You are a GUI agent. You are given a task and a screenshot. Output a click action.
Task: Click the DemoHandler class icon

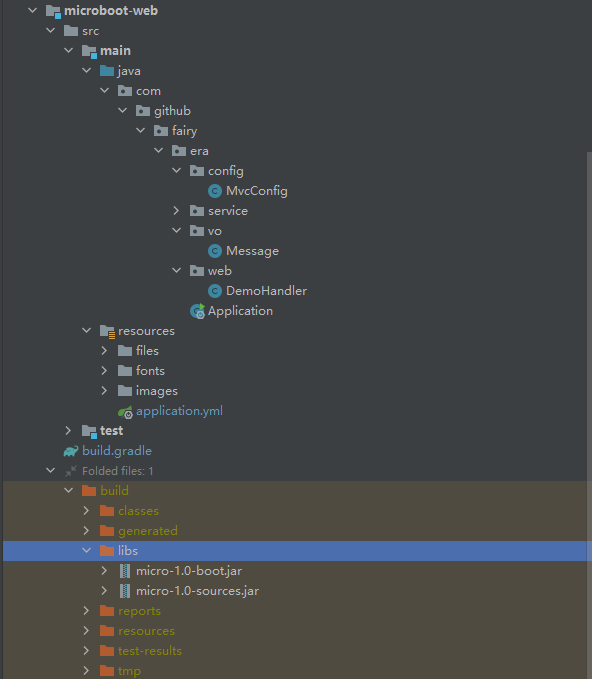click(x=215, y=291)
